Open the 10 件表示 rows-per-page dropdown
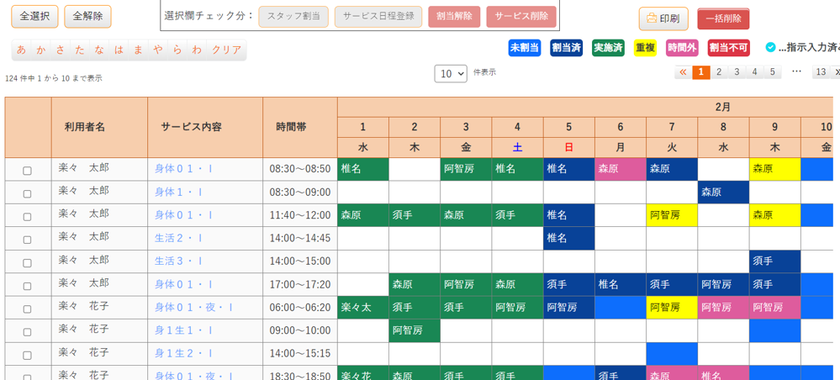The image size is (840, 380). point(451,74)
